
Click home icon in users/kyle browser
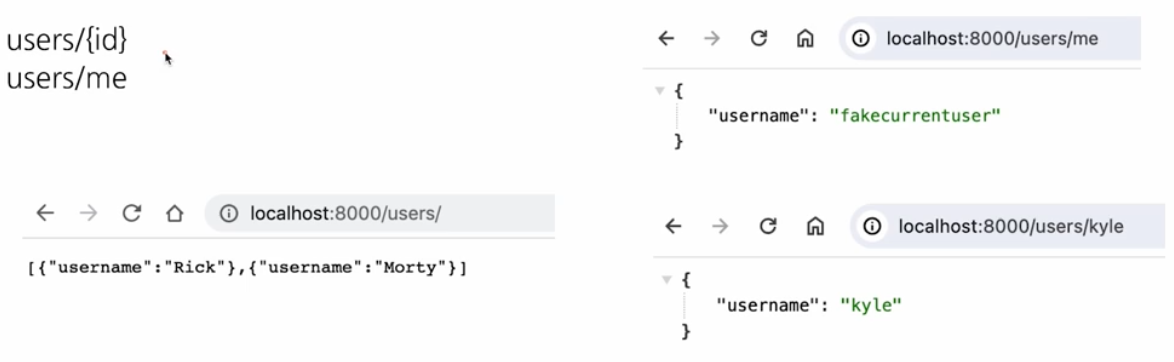tap(815, 226)
